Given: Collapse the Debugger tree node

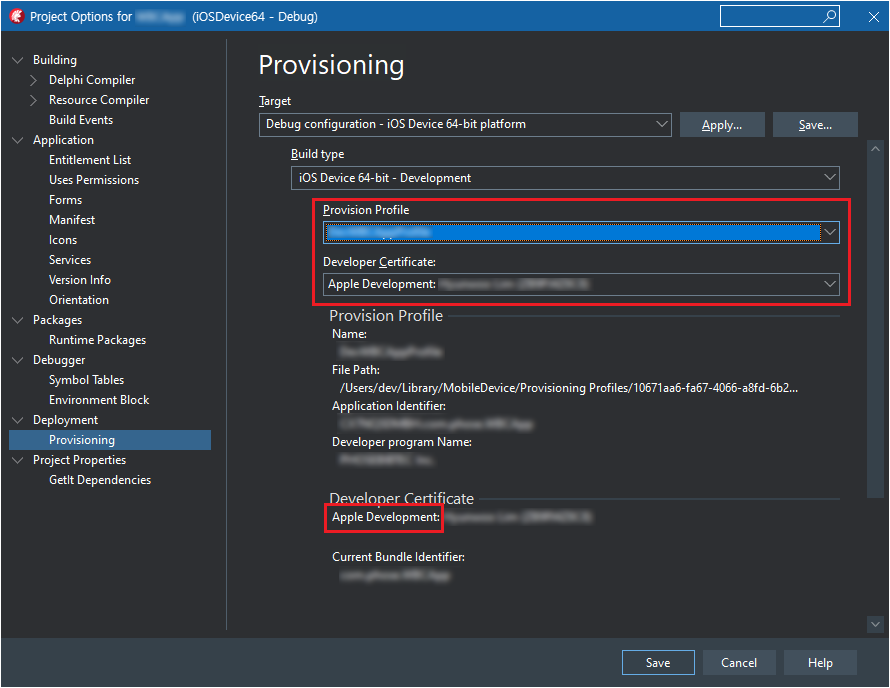Looking at the screenshot, I should coord(18,360).
